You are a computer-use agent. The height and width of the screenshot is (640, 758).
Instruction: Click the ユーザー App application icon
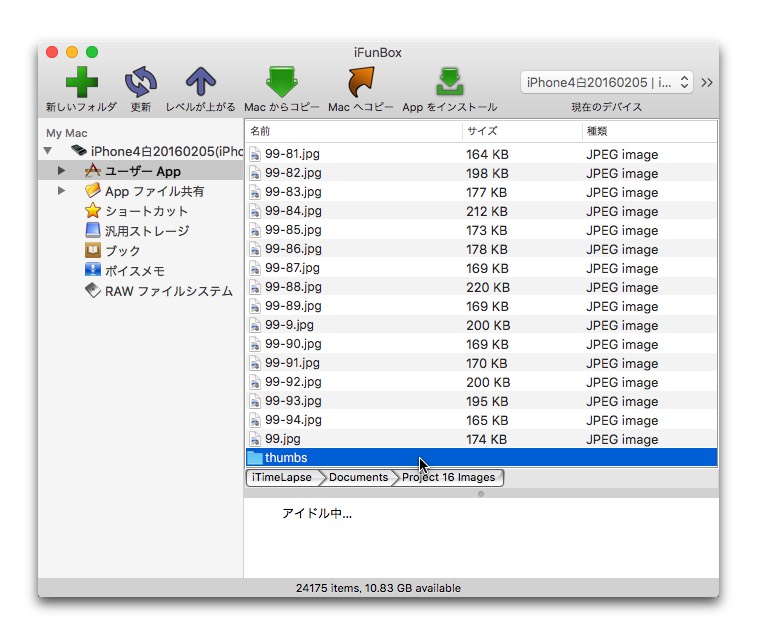(93, 170)
